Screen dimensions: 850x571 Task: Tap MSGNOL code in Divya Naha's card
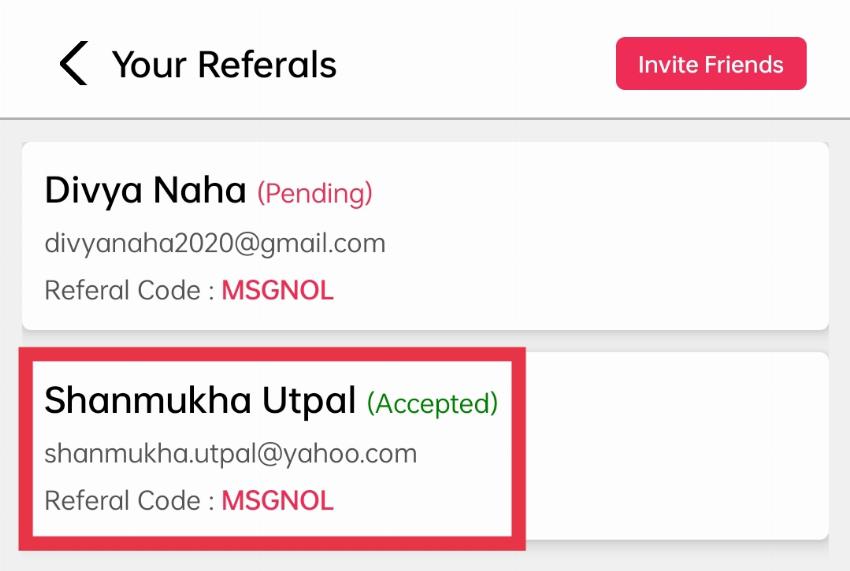point(277,291)
